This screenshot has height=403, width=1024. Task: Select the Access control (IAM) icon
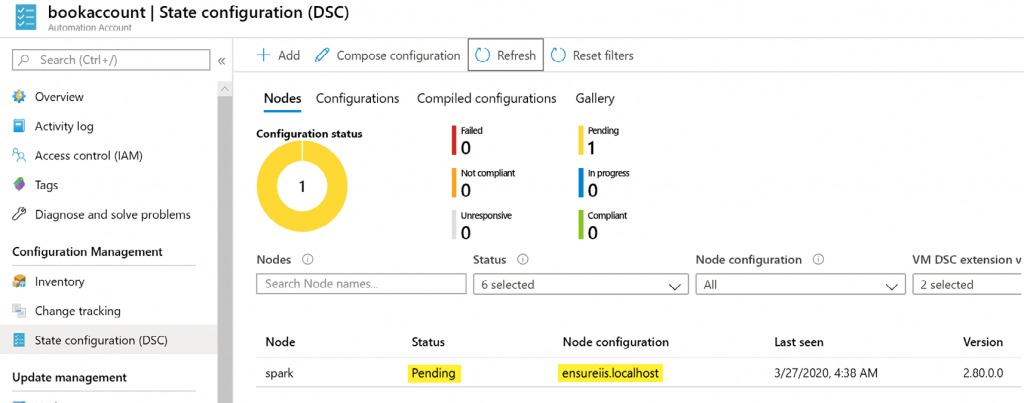click(18, 156)
